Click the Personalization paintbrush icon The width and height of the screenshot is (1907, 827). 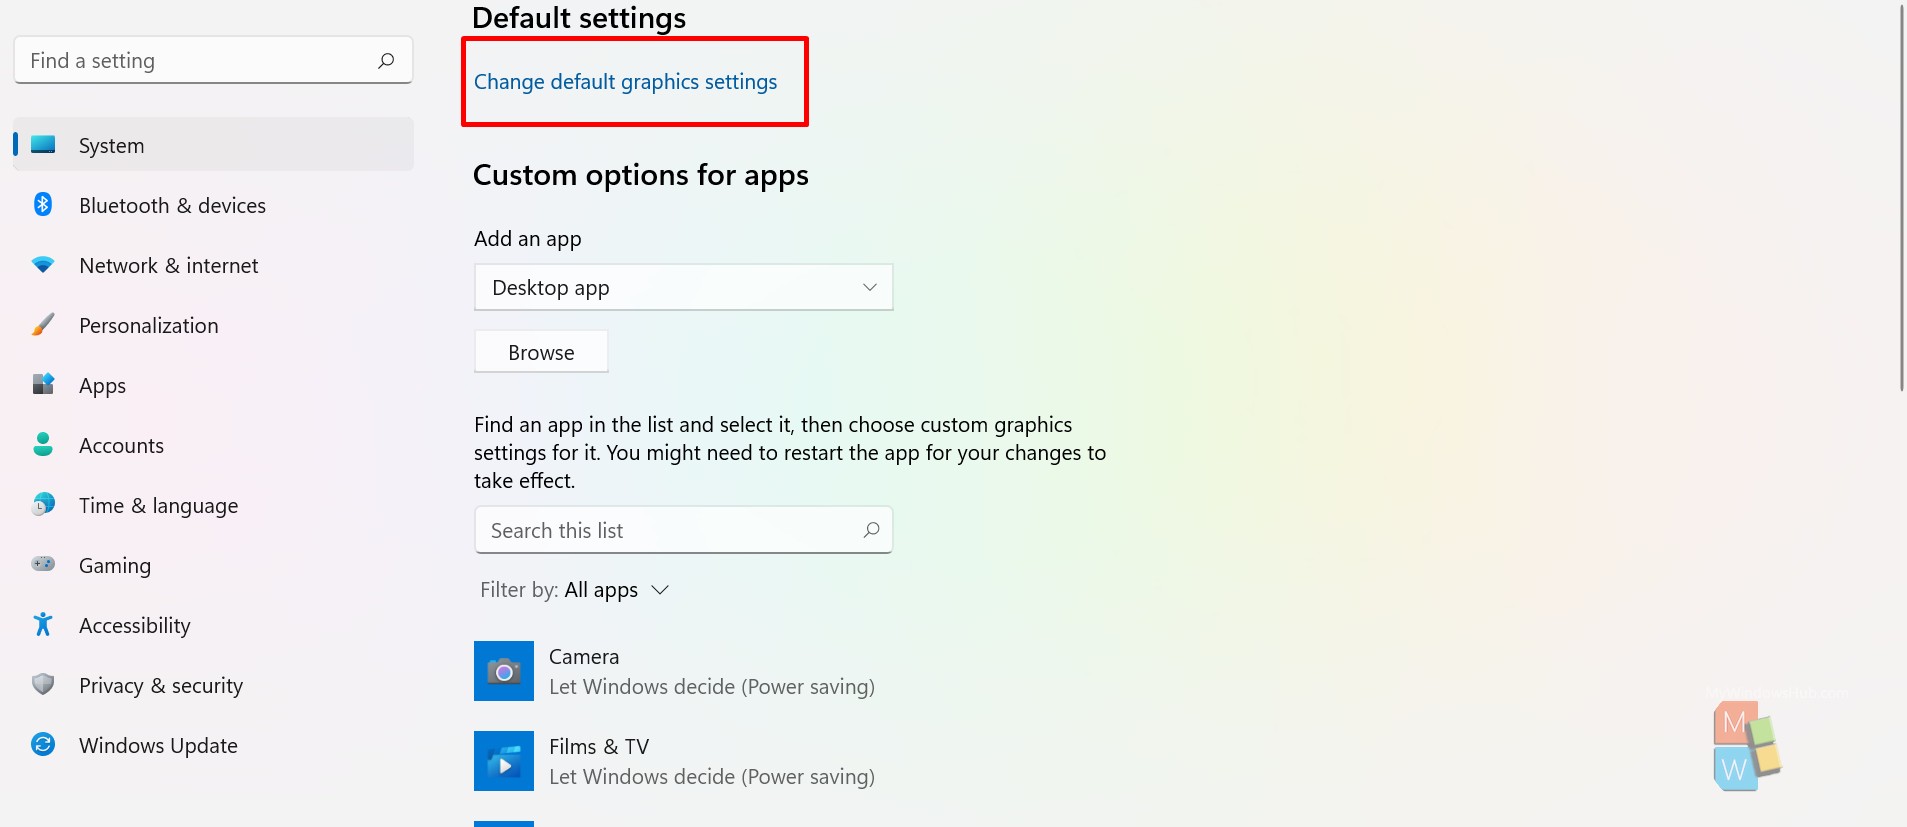pyautogui.click(x=43, y=325)
